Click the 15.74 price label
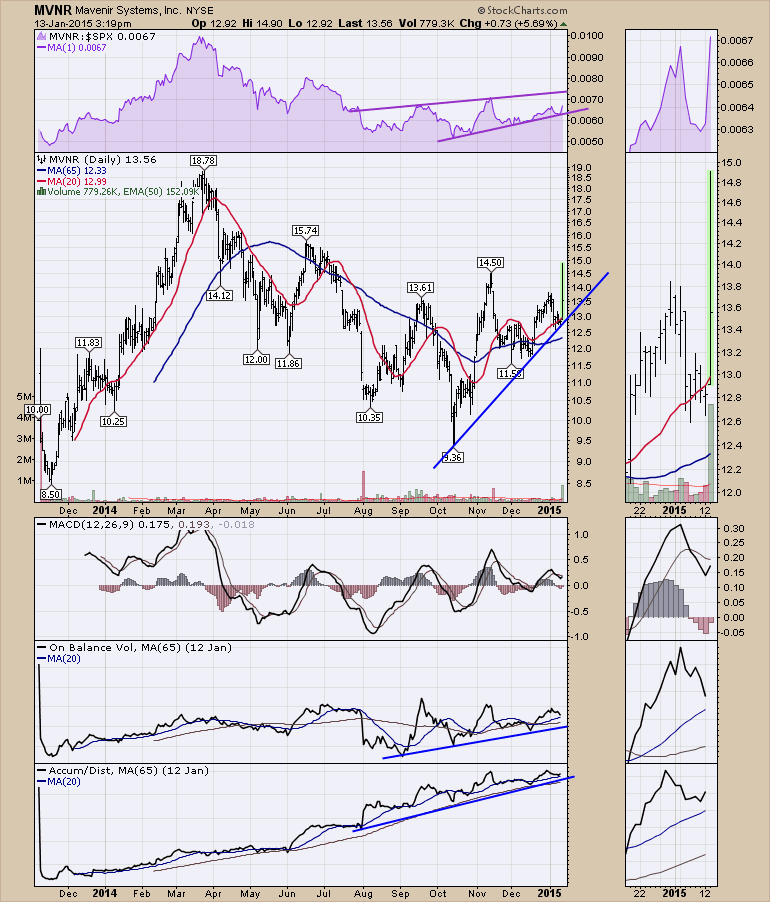 305,230
